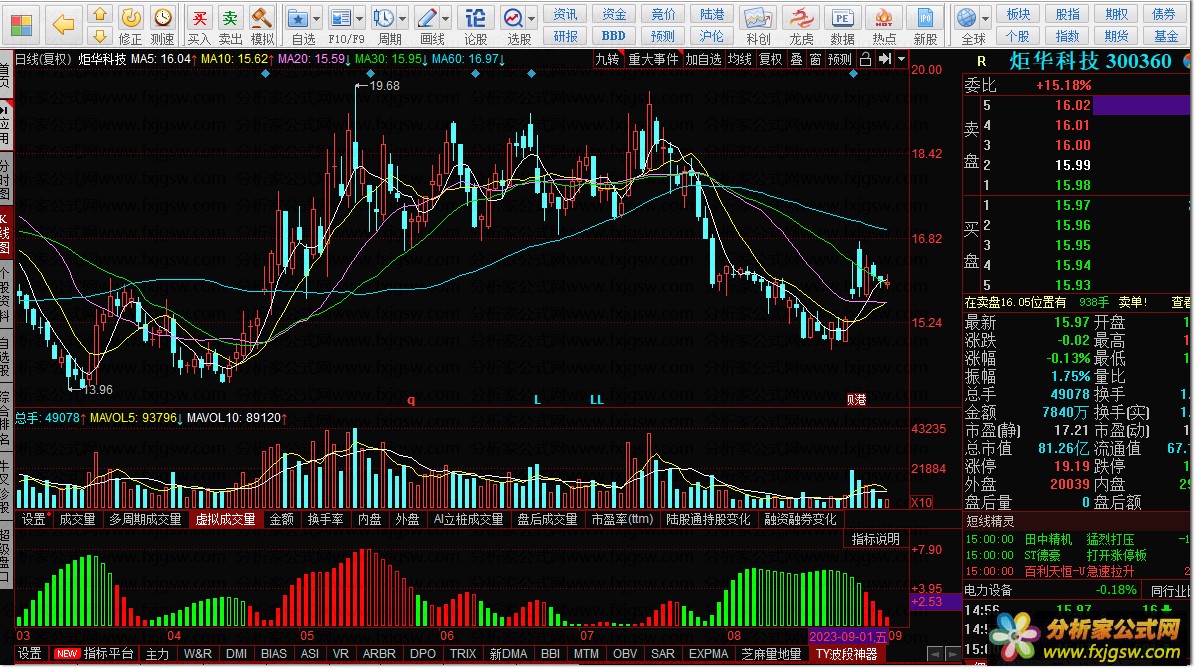Expand dropdown next to F10/F9 icon

[x=360, y=18]
